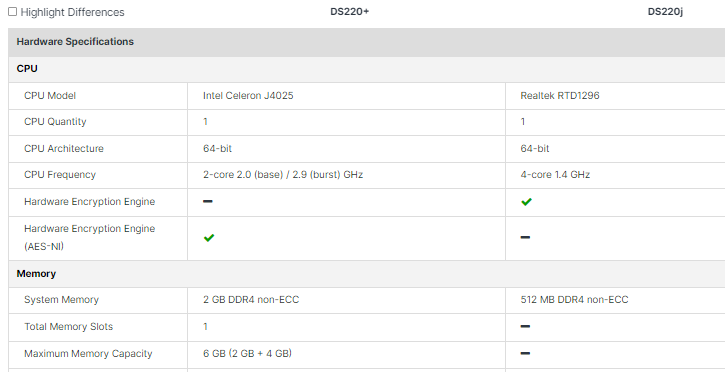This screenshot has width=725, height=372.
Task: Collapse the CPU subsection header
Action: [x=367, y=69]
